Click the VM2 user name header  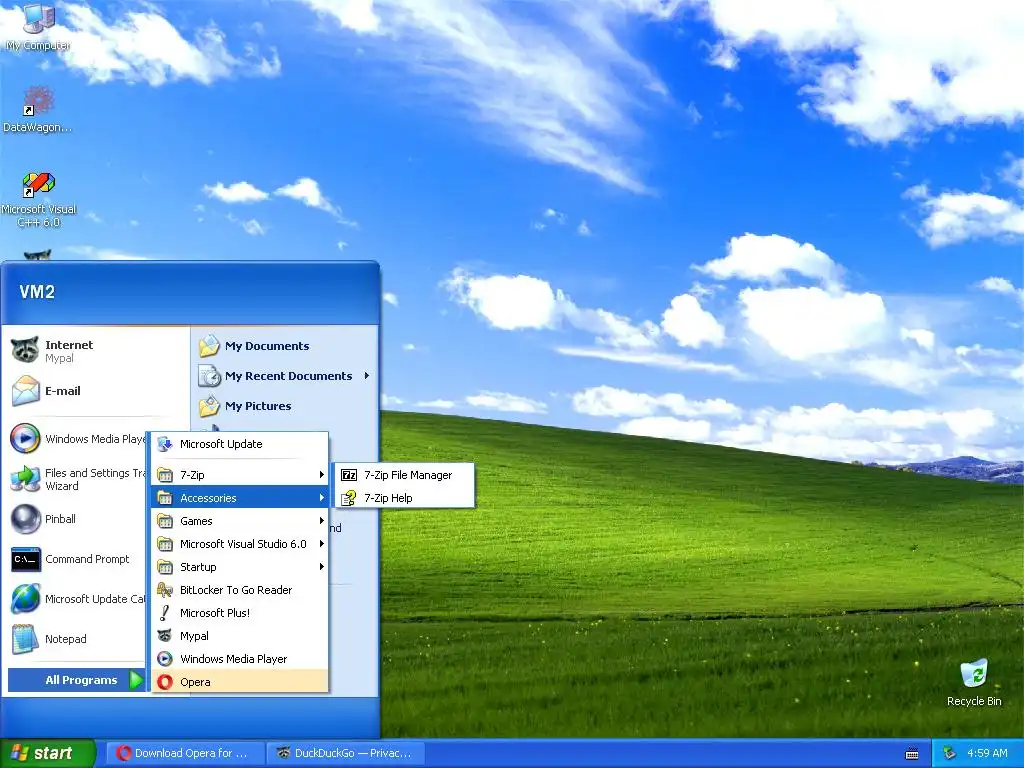point(37,291)
